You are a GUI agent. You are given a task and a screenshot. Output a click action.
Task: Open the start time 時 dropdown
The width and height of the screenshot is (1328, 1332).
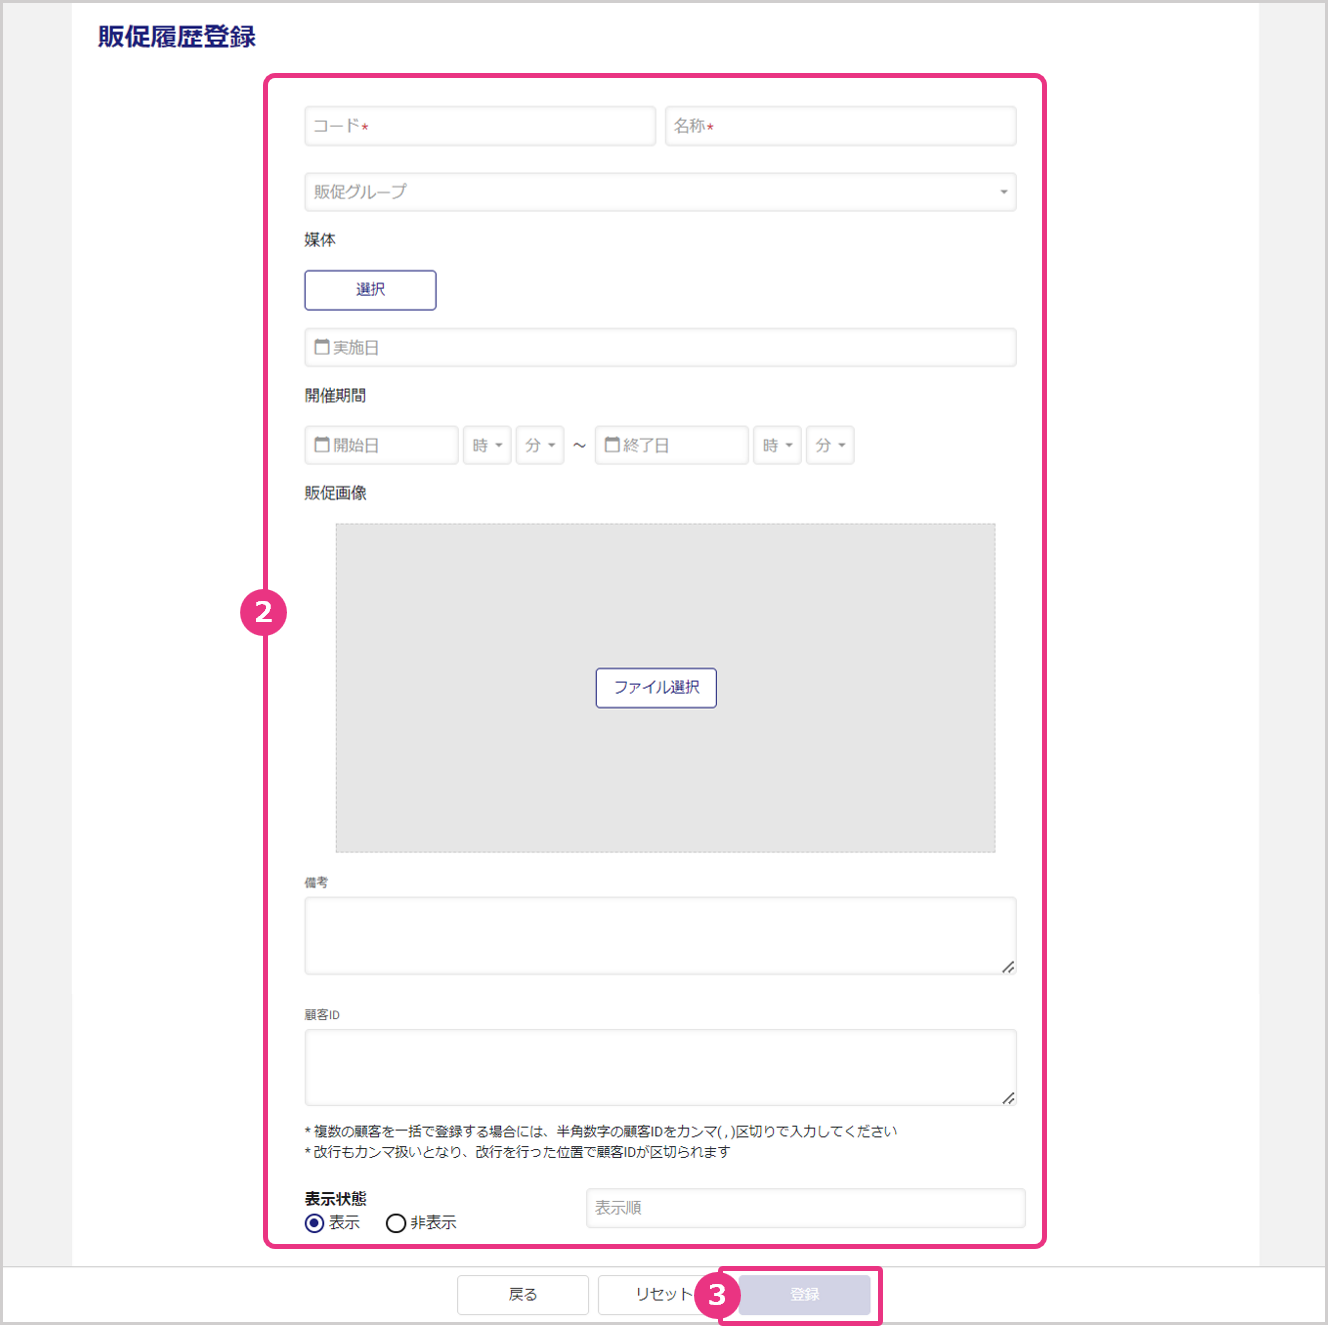tap(488, 445)
